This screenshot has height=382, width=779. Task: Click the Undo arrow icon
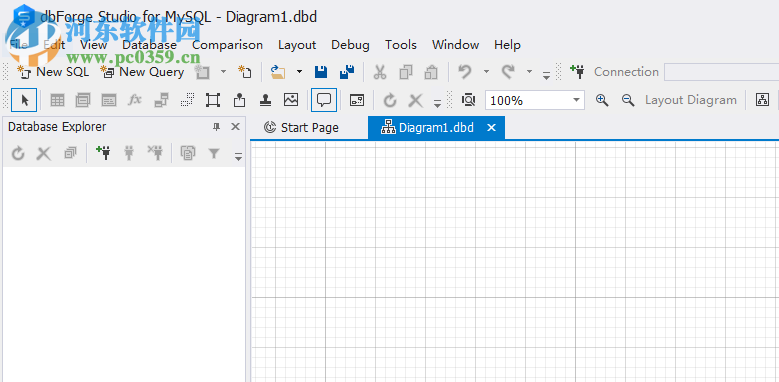465,72
